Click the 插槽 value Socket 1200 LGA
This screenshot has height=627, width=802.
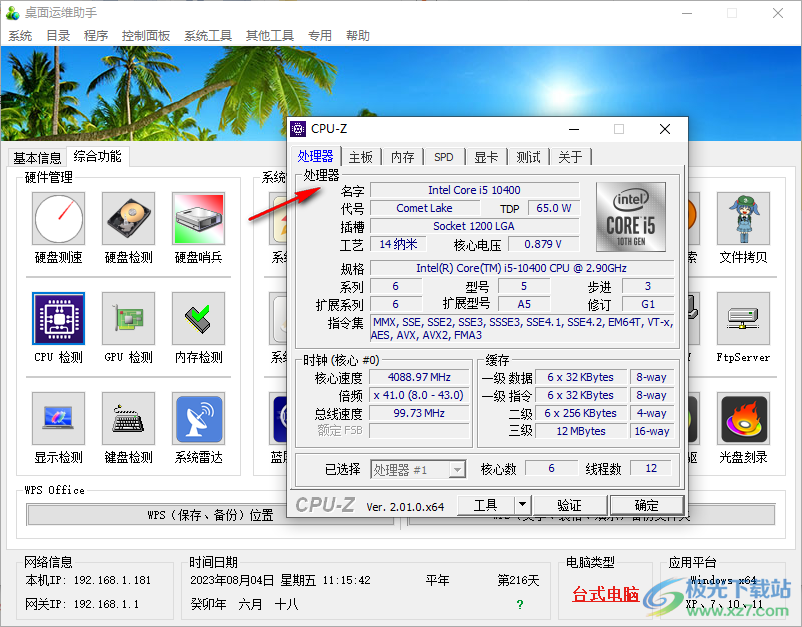click(474, 226)
